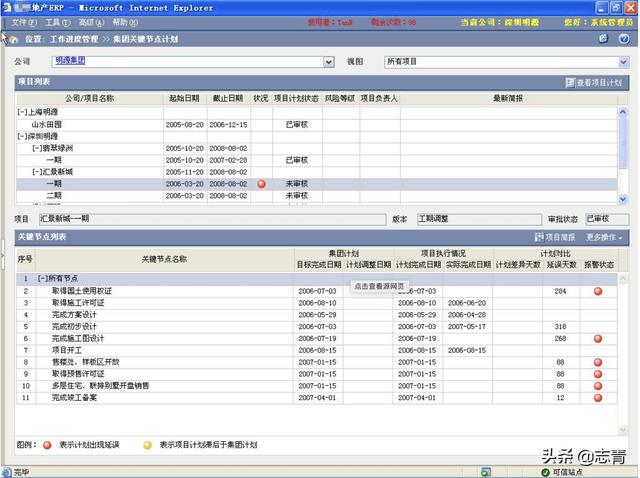Click the 延误天数 column header

click(562, 265)
